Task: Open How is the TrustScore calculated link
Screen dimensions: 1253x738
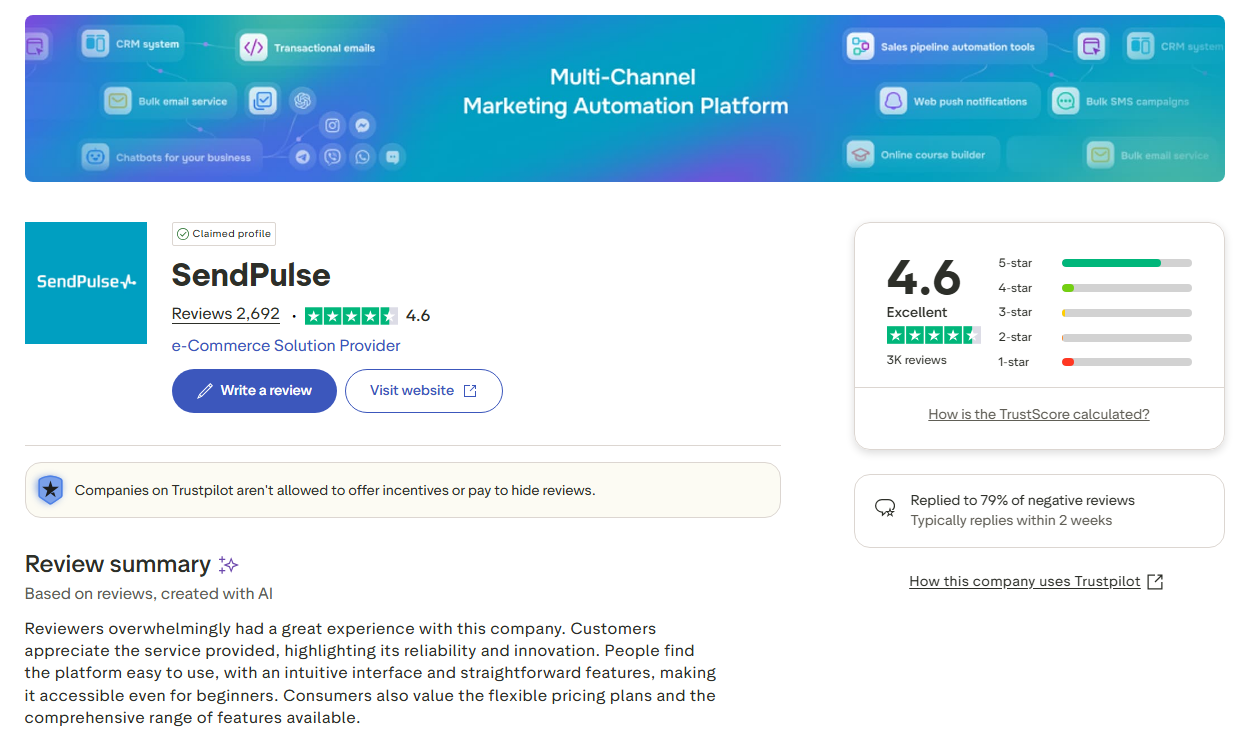Action: coord(1038,413)
